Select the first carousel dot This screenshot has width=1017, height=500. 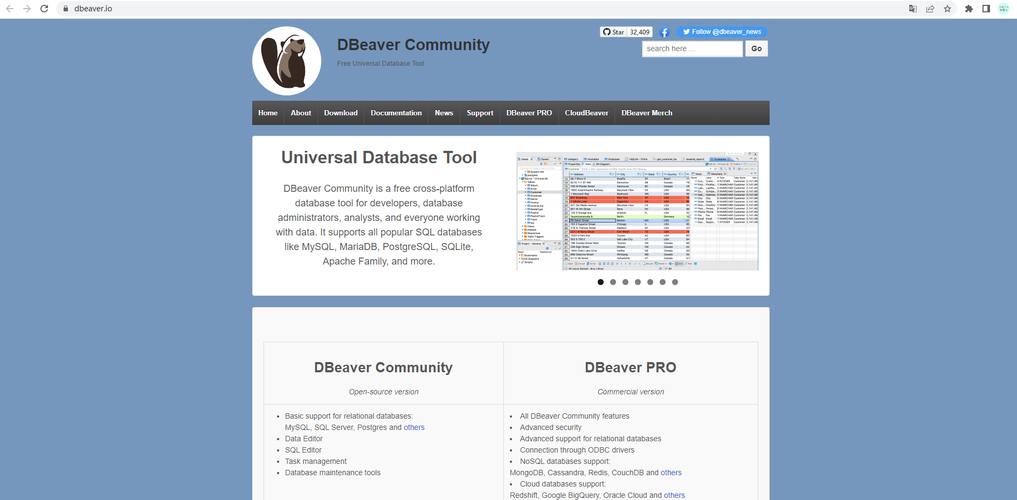(x=601, y=282)
